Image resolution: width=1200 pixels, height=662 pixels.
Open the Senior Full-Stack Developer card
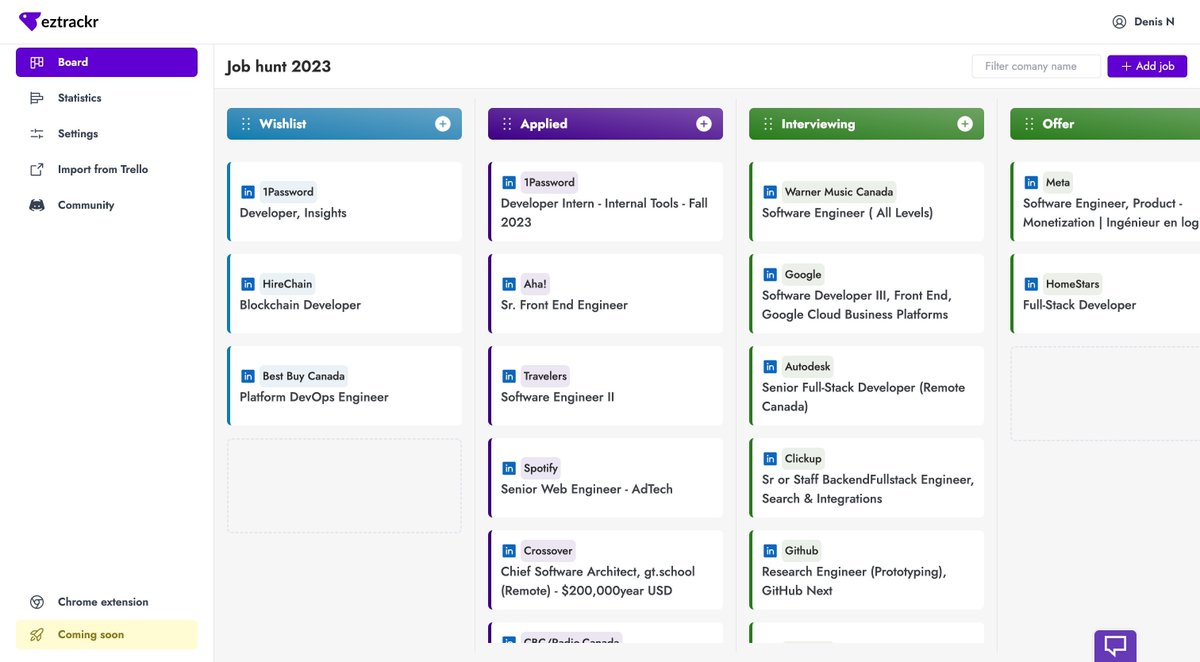tap(866, 386)
